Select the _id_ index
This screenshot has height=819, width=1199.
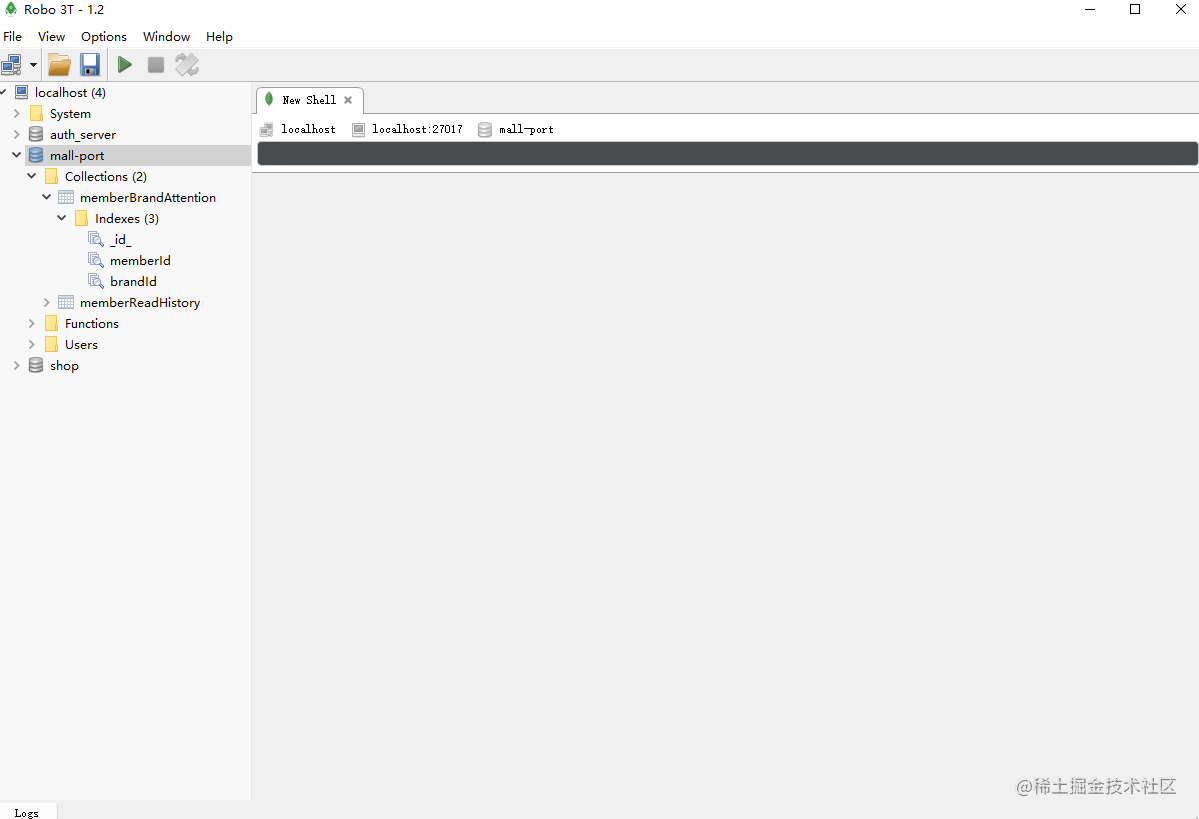pos(121,239)
